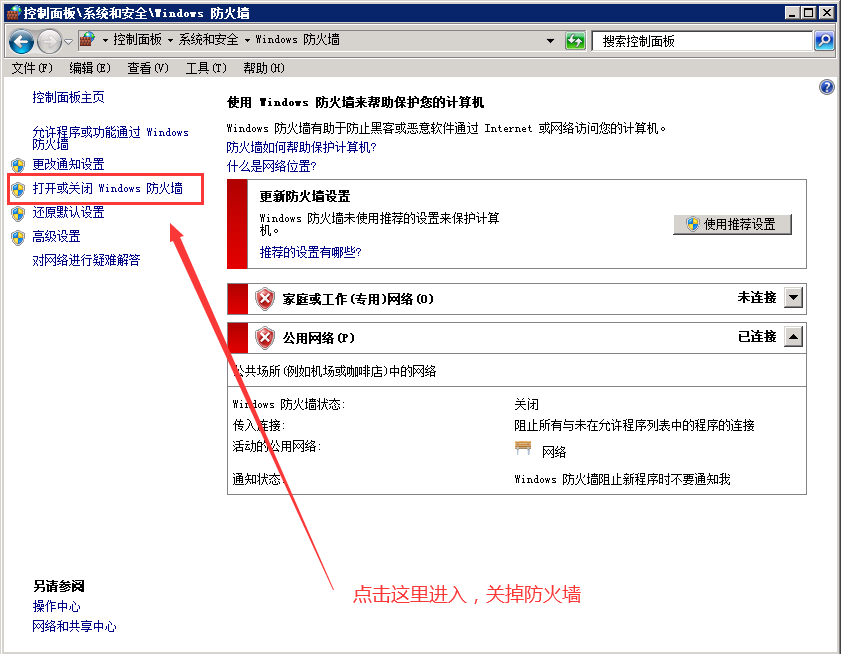Image resolution: width=841 pixels, height=654 pixels.
Task: Click shield icon beside 更改通知设置
Action: click(18, 165)
